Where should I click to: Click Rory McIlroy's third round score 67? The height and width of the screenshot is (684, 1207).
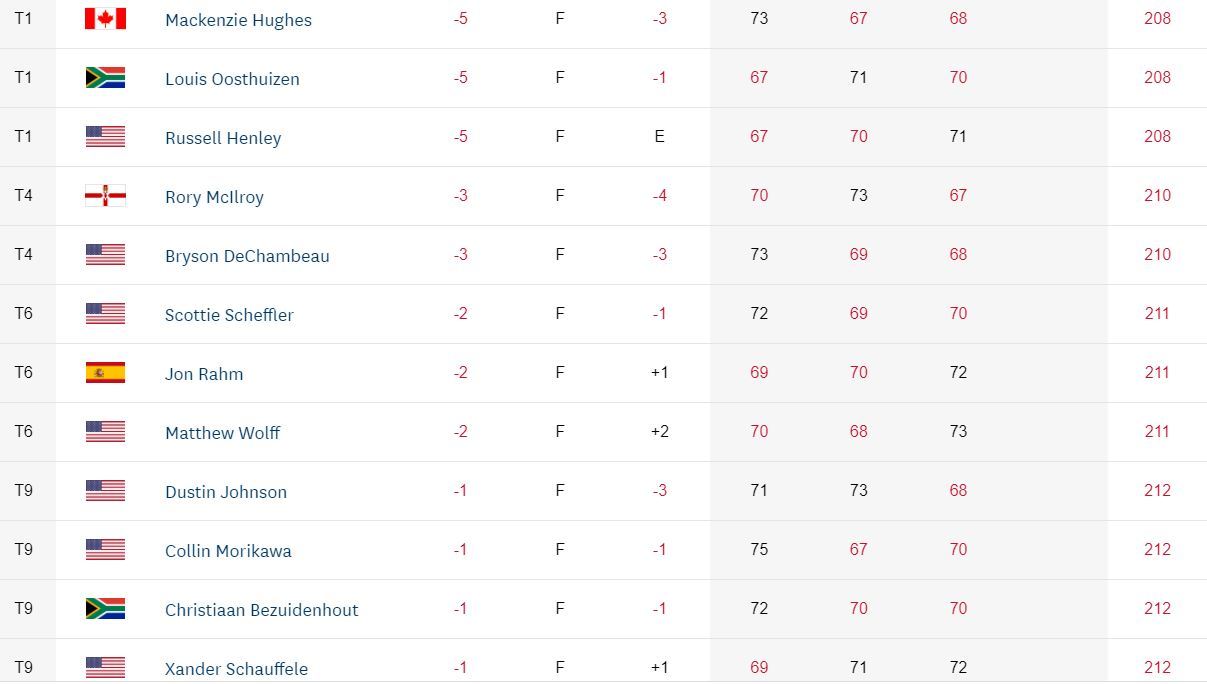click(x=958, y=195)
